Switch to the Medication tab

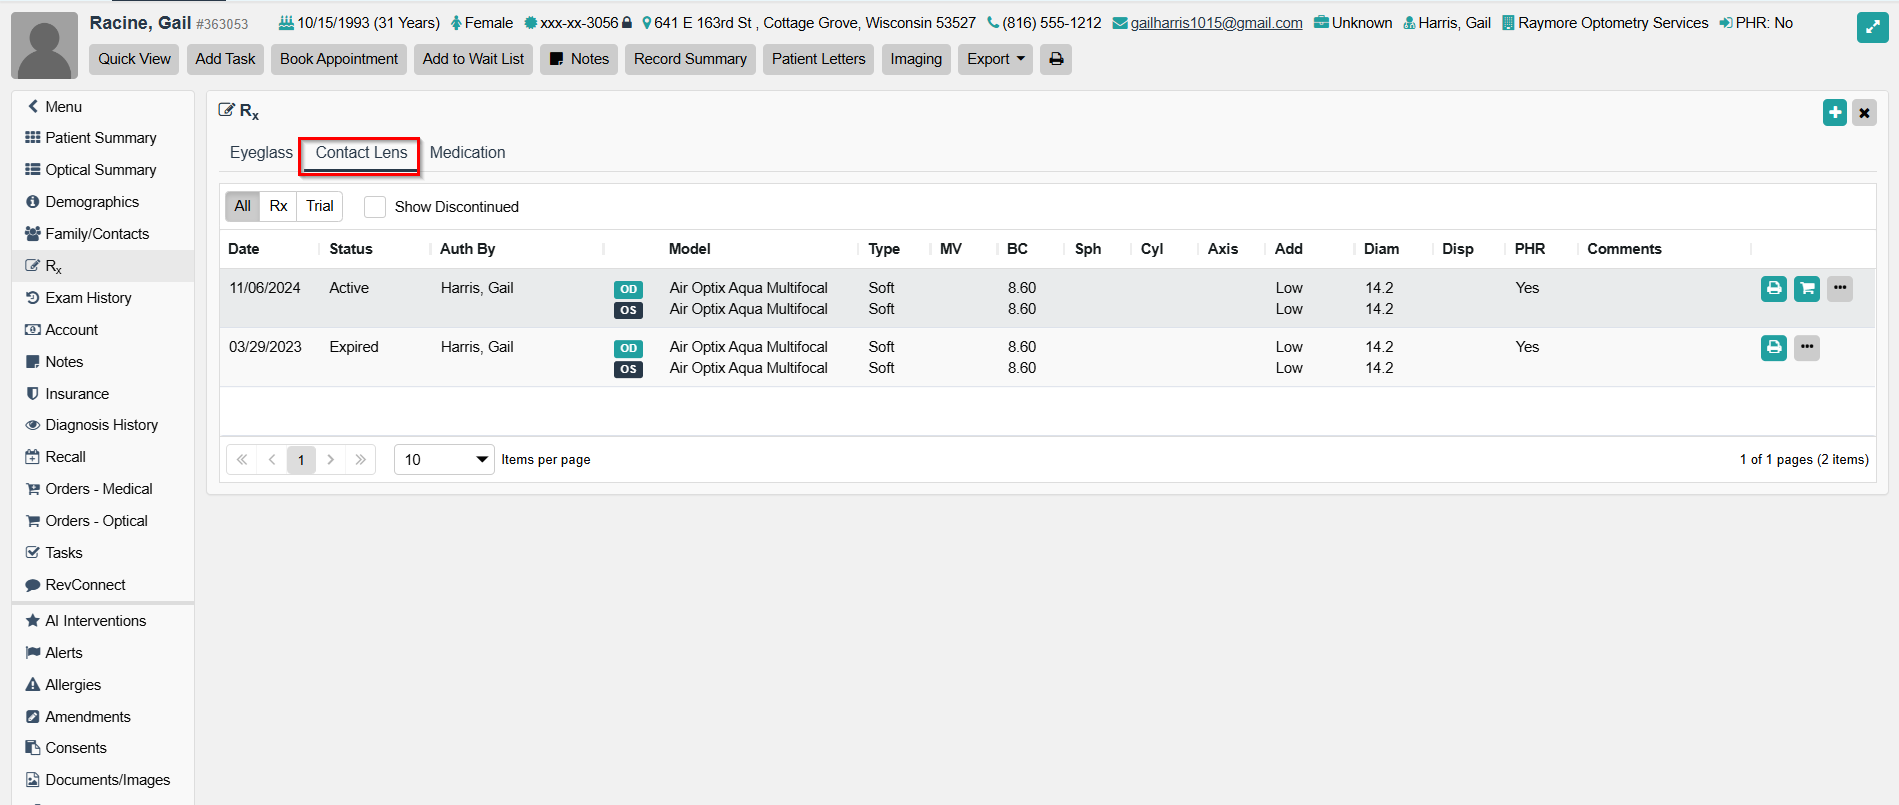pos(467,153)
